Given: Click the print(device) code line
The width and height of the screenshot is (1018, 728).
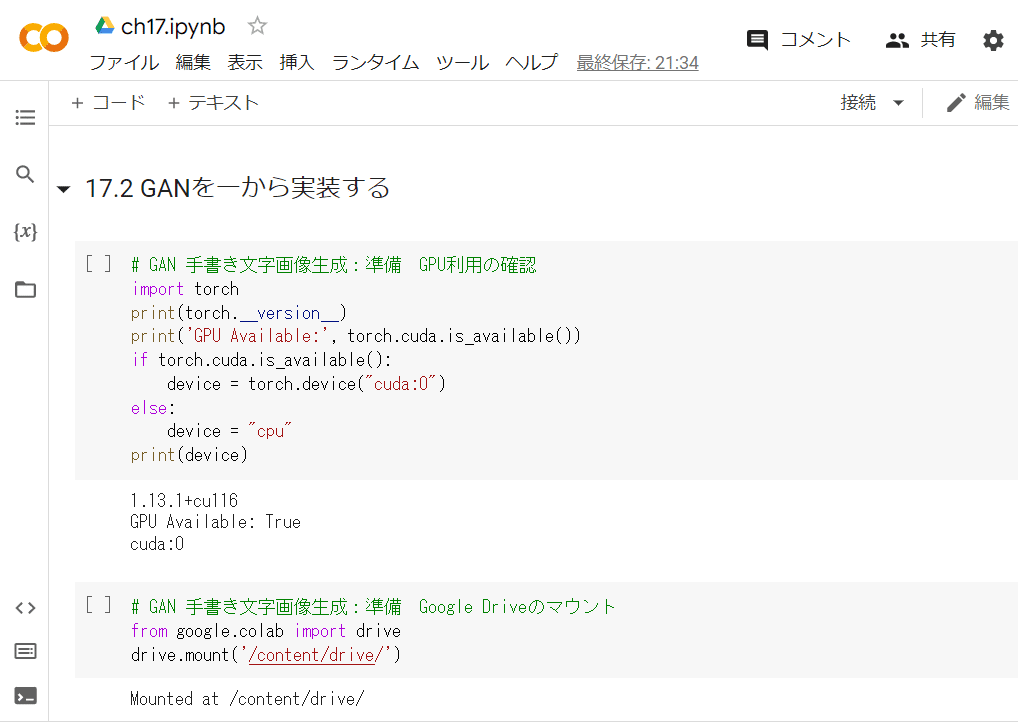Looking at the screenshot, I should pos(189,455).
